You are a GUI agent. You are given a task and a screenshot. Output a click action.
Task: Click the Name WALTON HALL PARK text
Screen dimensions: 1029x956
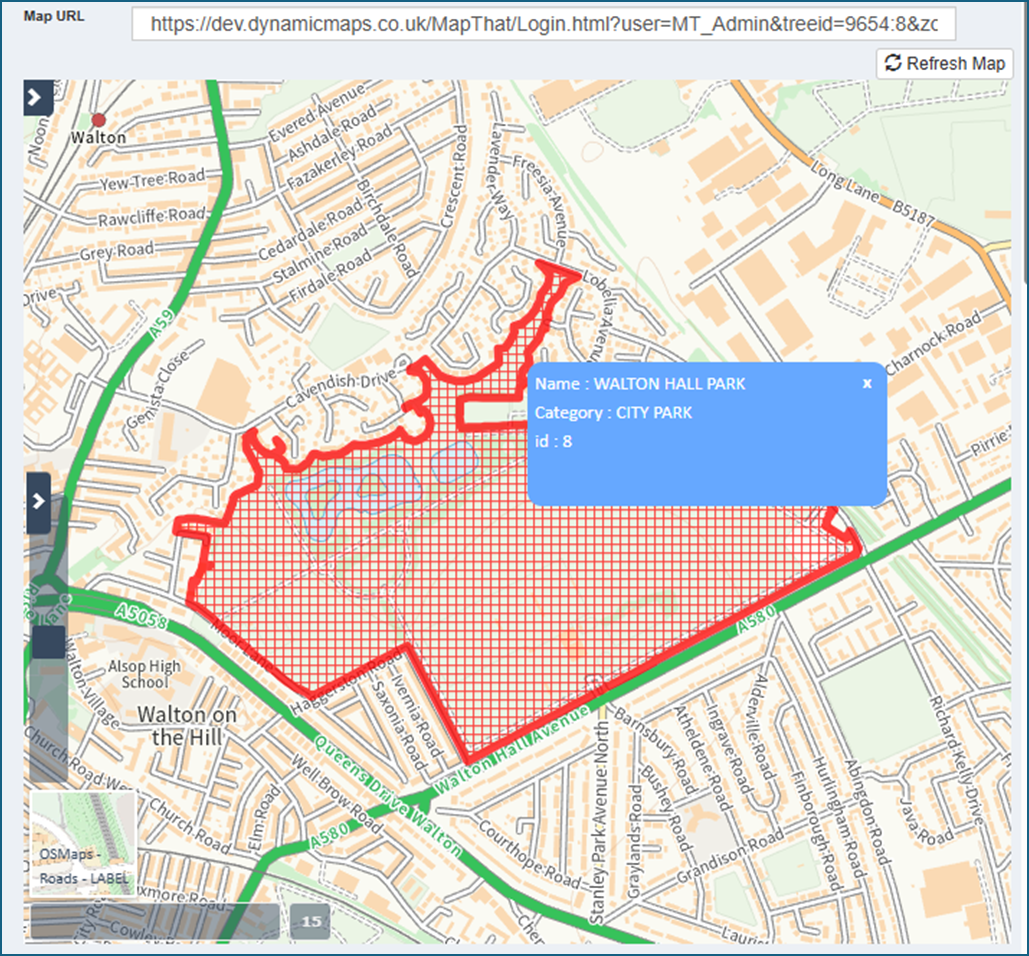coord(640,384)
